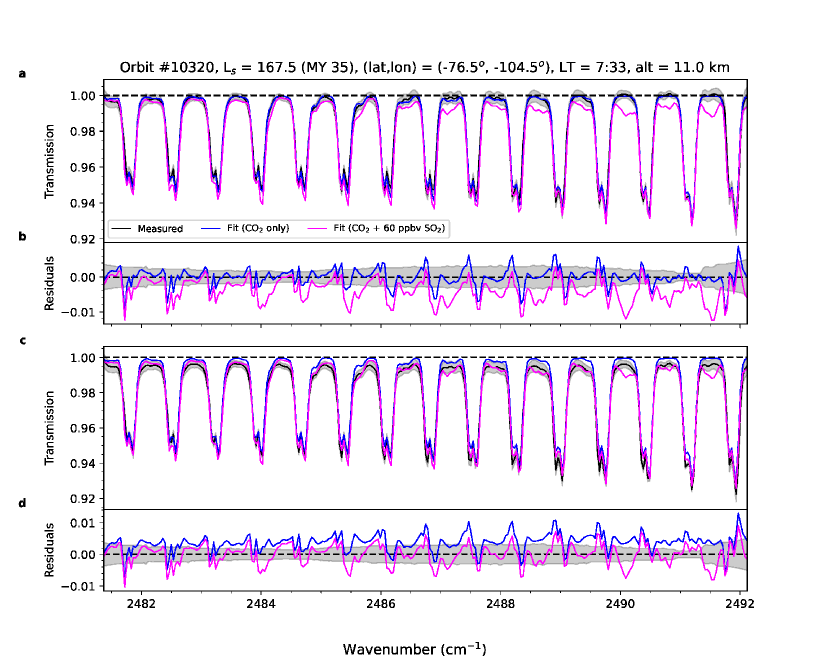Image resolution: width=830 pixels, height=664 pixels.
Task: Pick the magenta line sample in the legend
Action: [x=317, y=229]
